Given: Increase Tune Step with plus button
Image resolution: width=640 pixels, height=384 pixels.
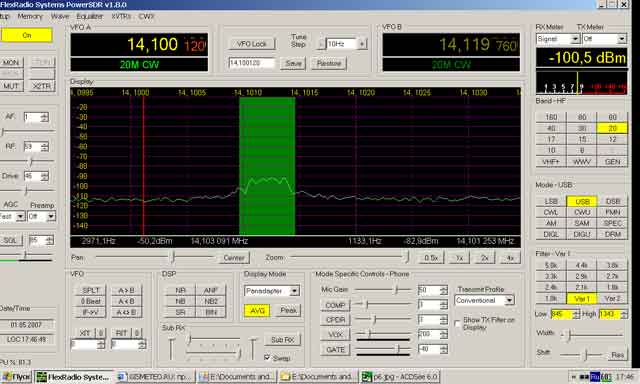Looking at the screenshot, I should [362, 44].
